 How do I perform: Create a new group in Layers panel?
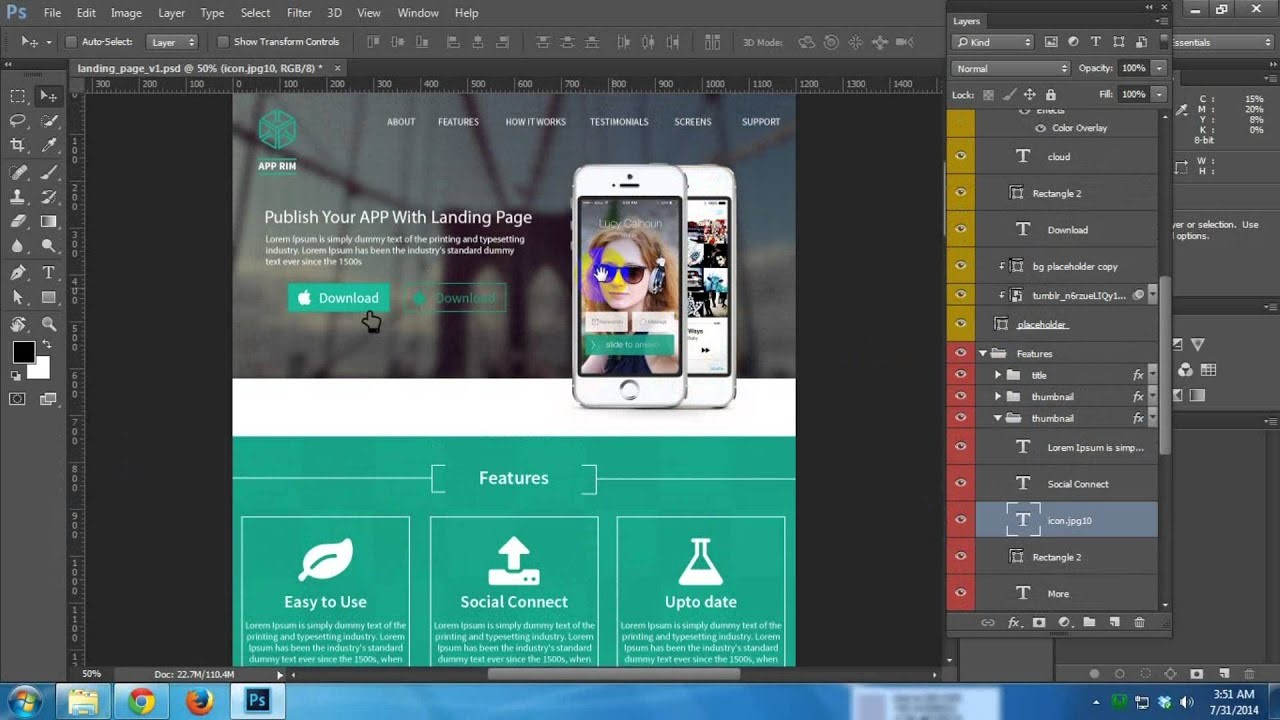1090,622
